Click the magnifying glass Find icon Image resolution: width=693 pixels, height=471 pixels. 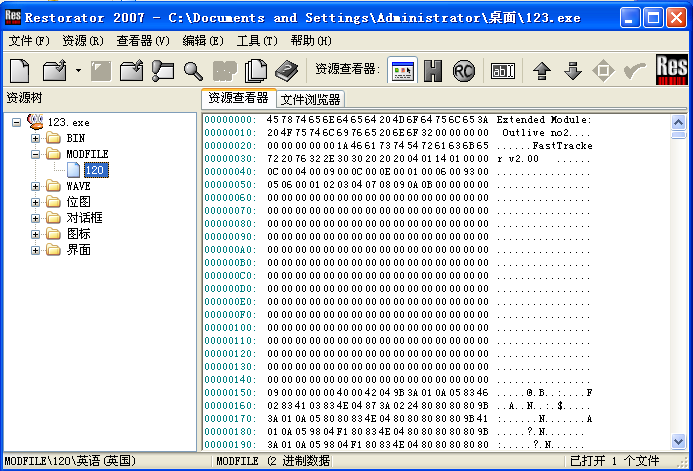pos(193,71)
